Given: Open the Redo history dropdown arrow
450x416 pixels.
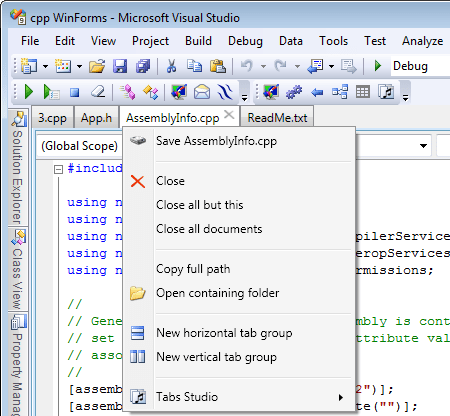Looking at the screenshot, I should pos(297,66).
